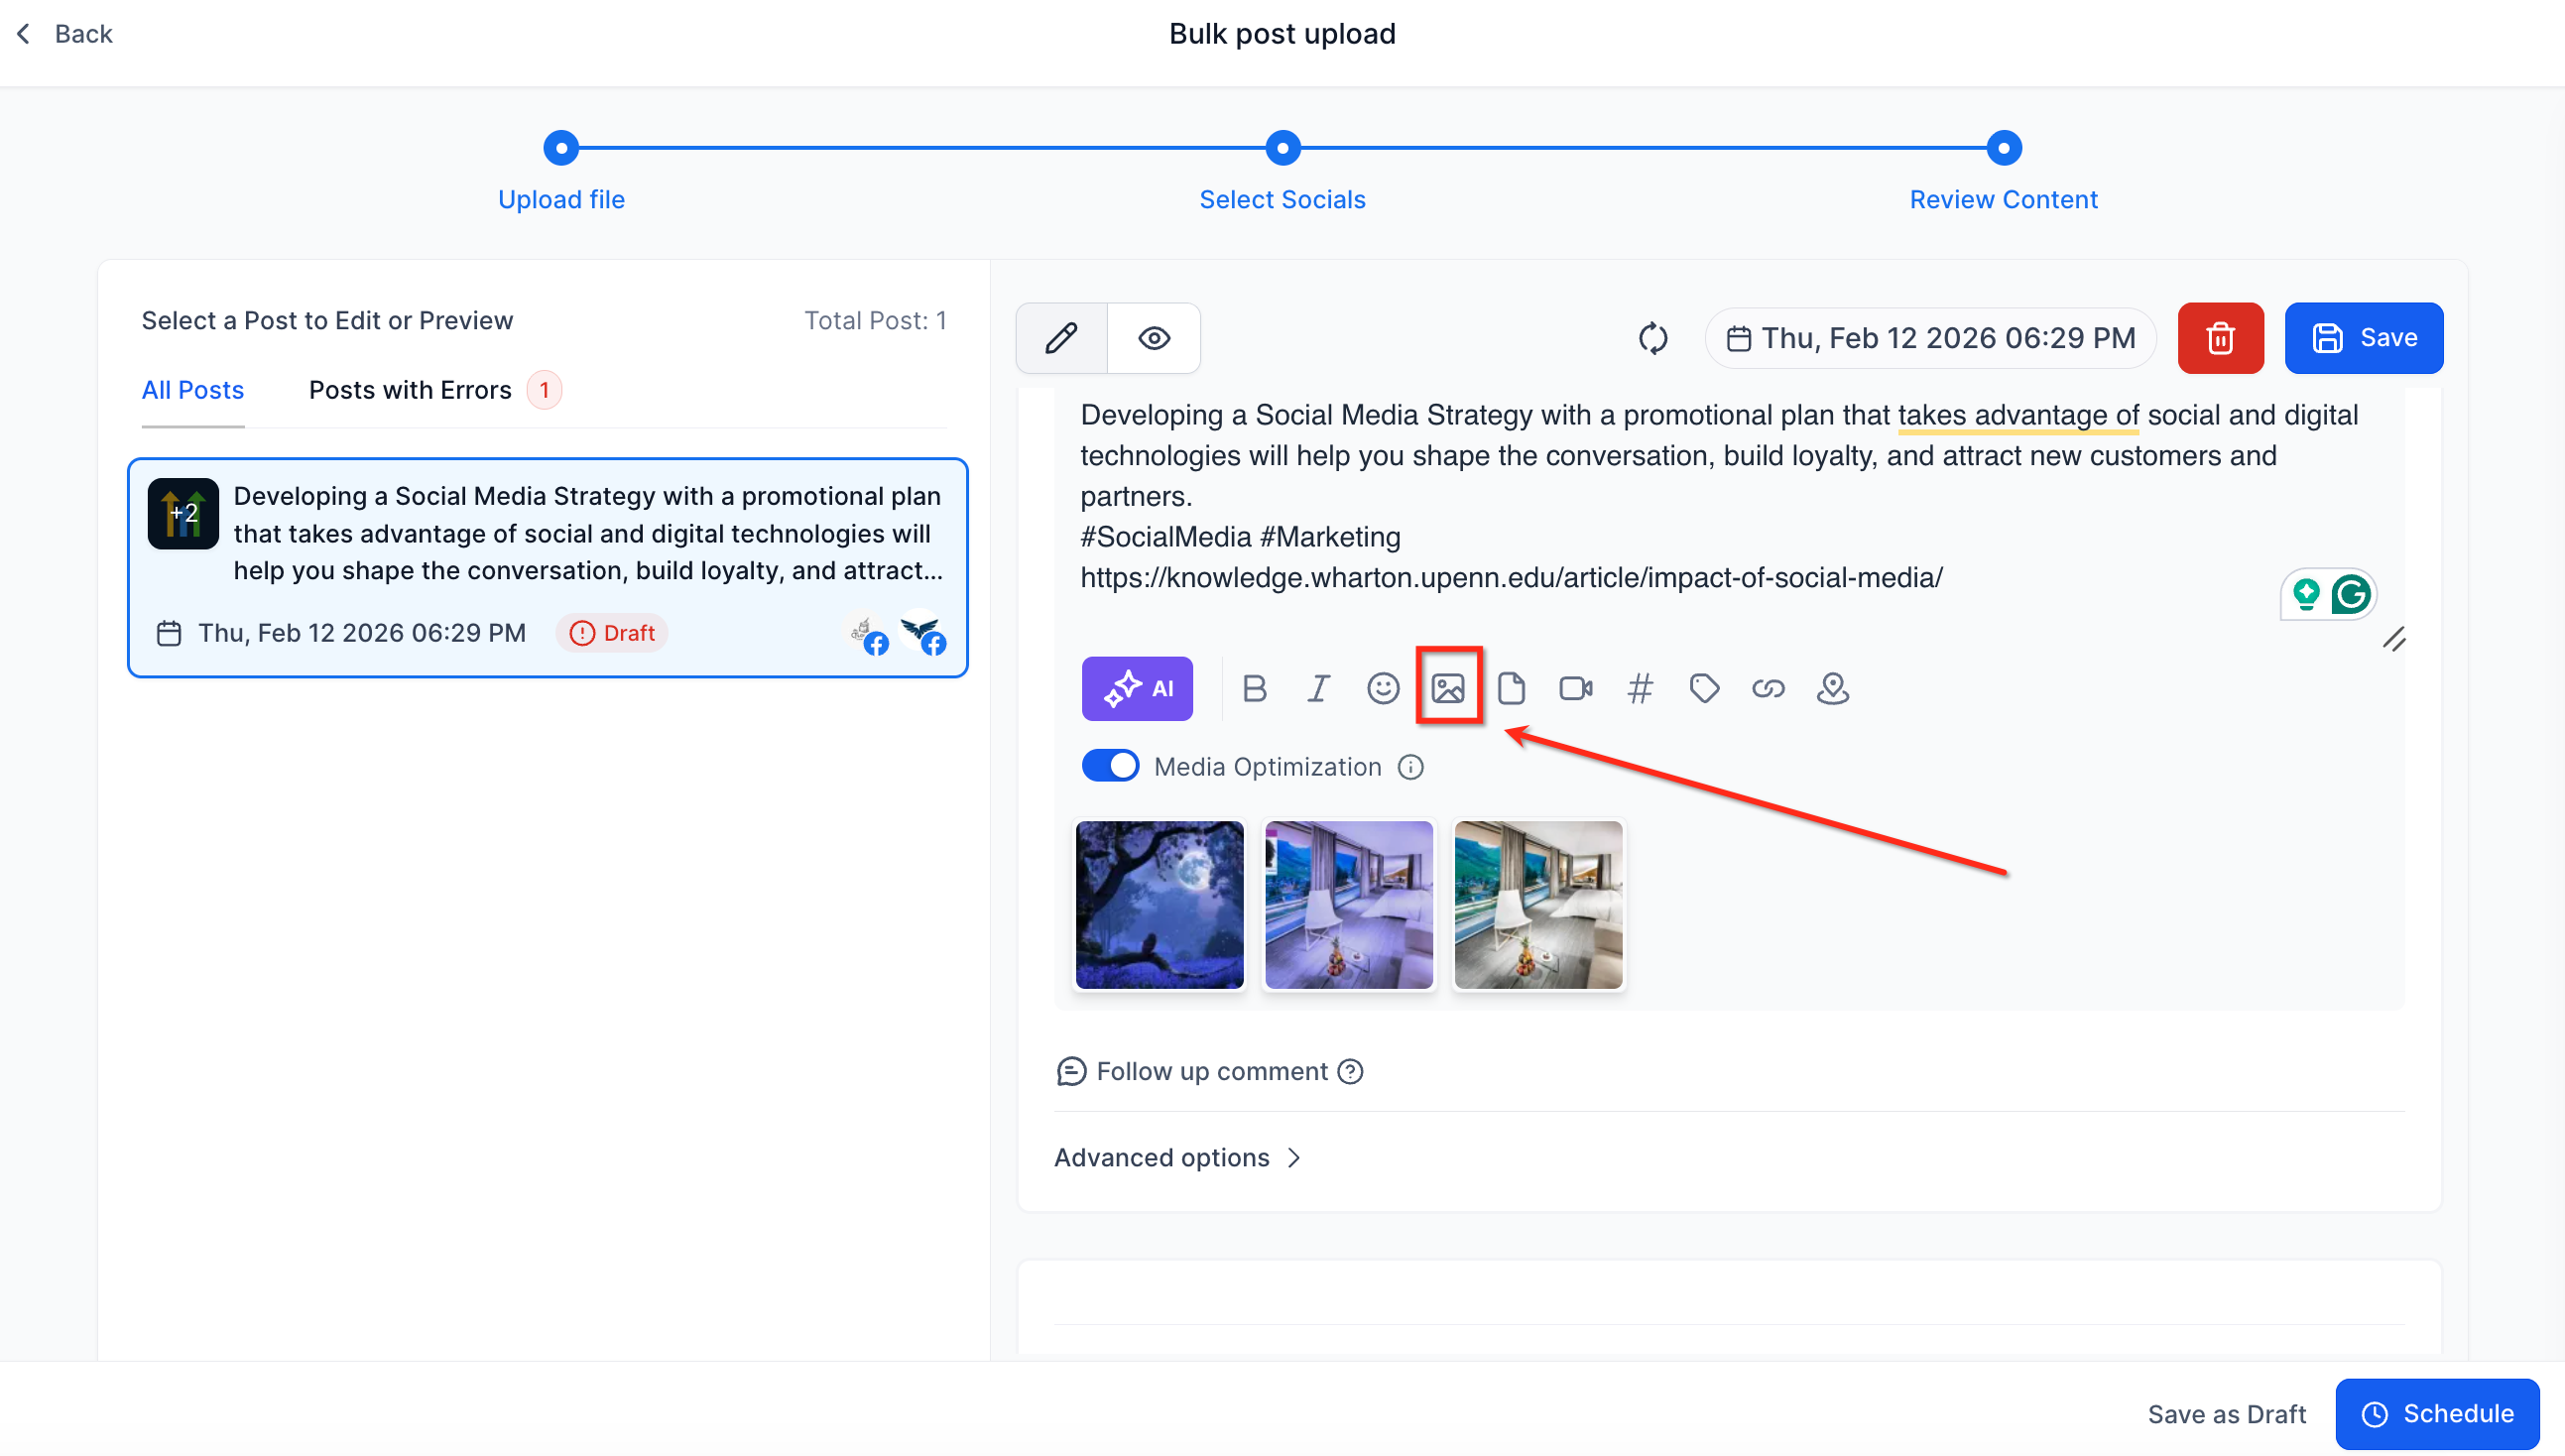Click the add image icon

tap(1447, 688)
